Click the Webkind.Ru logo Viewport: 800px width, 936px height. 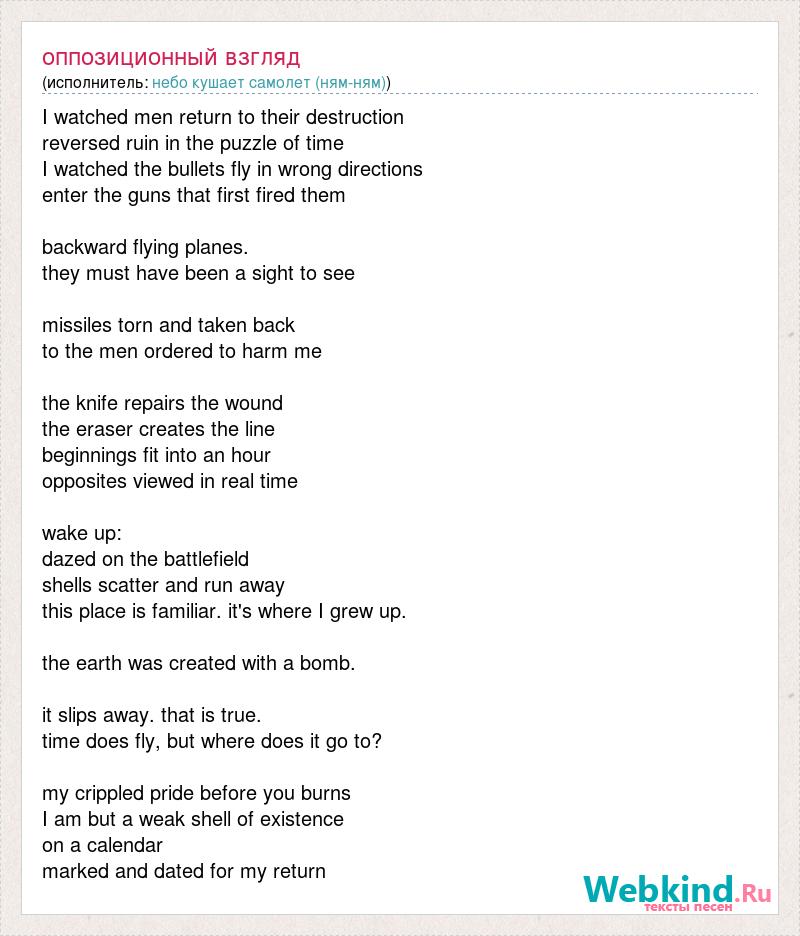677,889
